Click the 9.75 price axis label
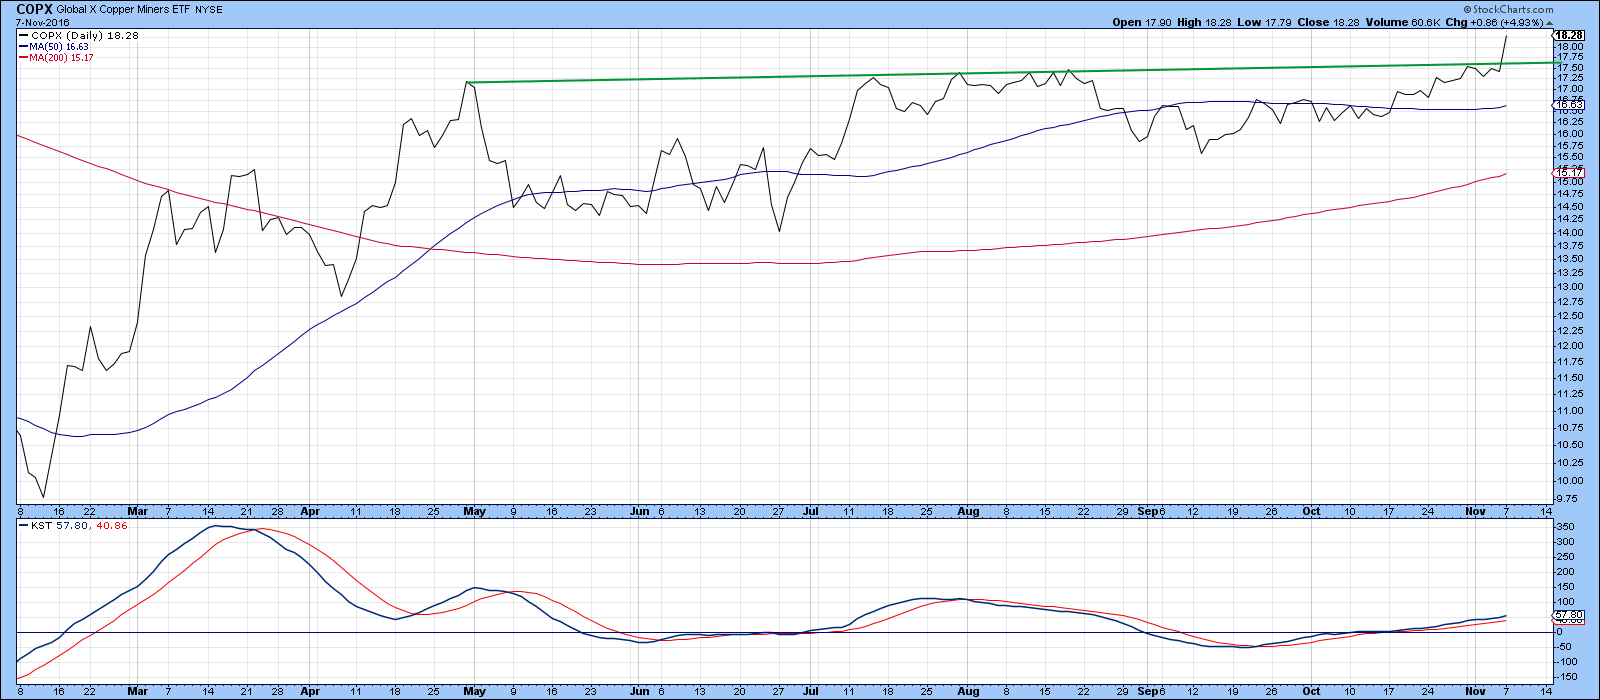 1569,498
